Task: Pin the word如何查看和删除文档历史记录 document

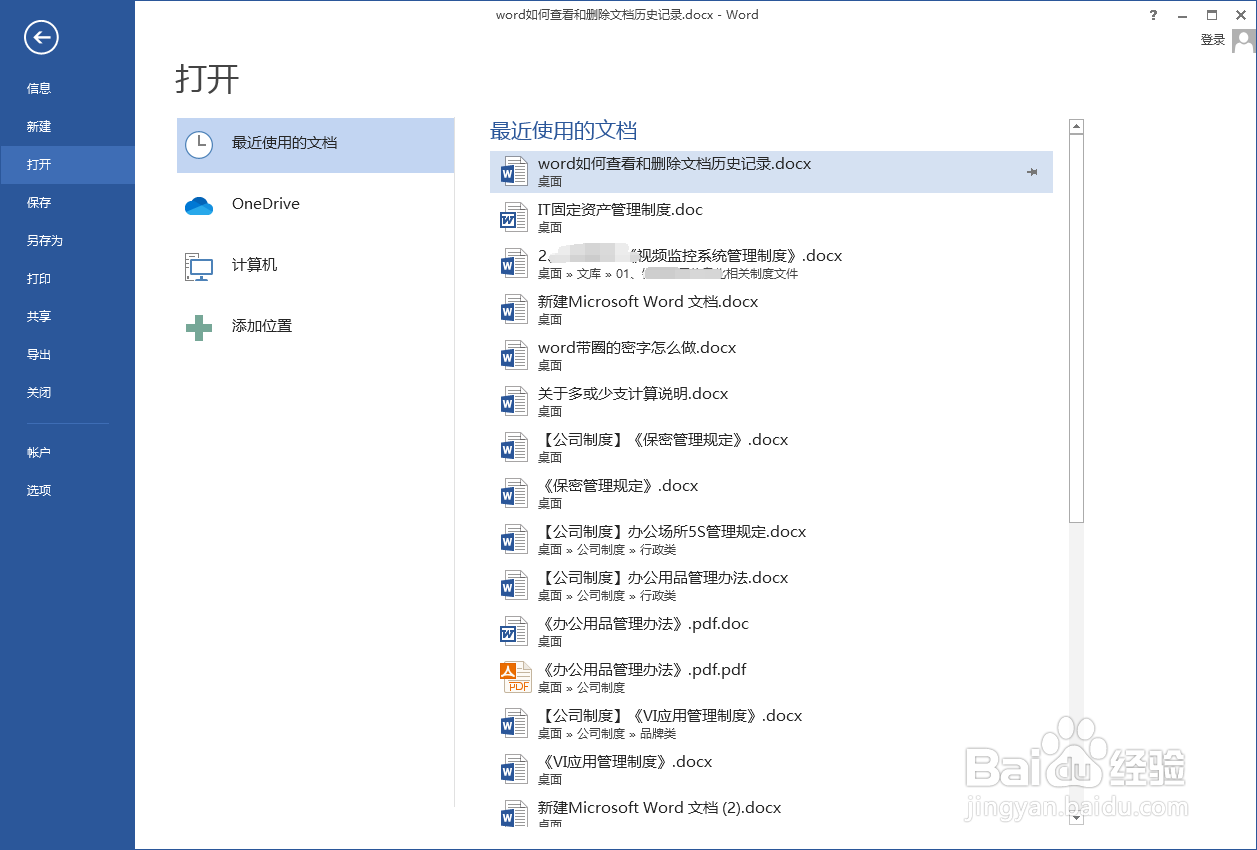Action: [x=1031, y=171]
